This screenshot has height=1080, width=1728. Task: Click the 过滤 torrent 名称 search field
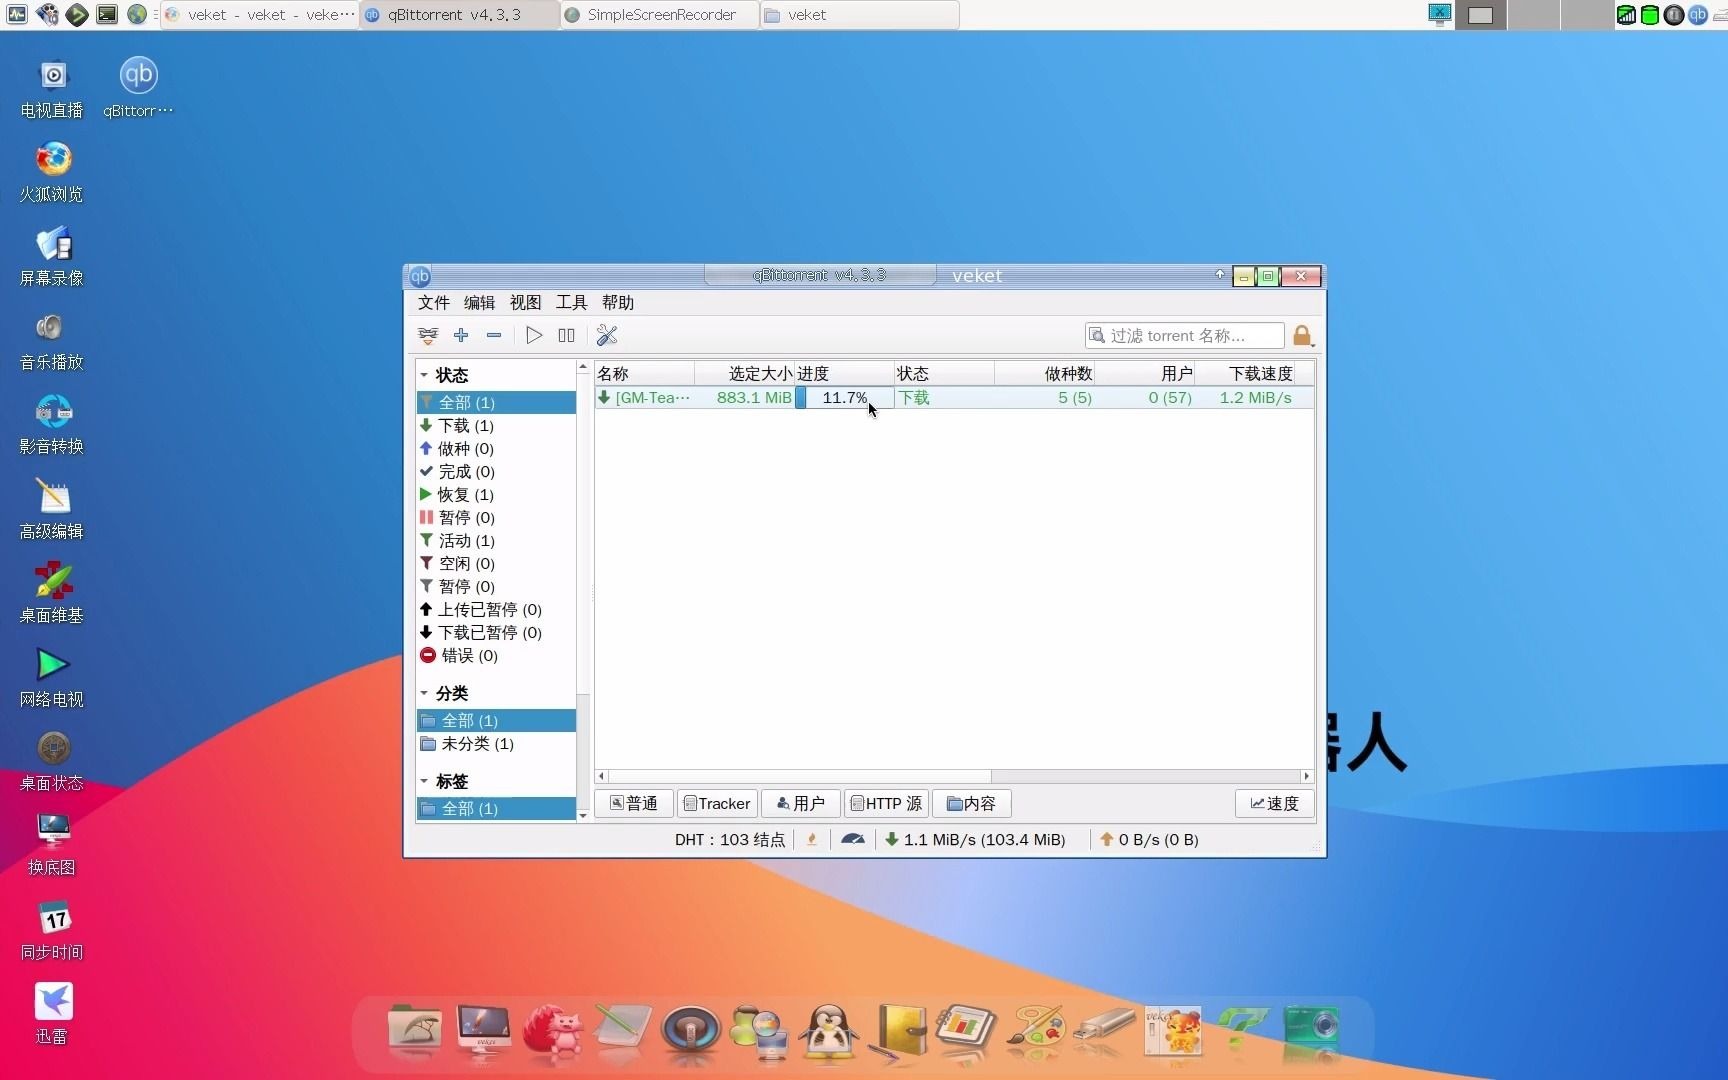tap(1185, 335)
